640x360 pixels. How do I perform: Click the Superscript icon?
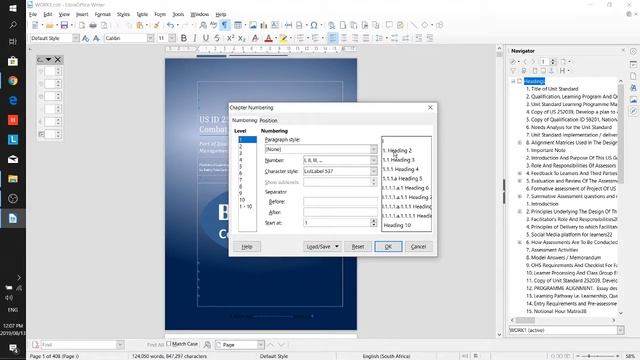click(x=231, y=38)
